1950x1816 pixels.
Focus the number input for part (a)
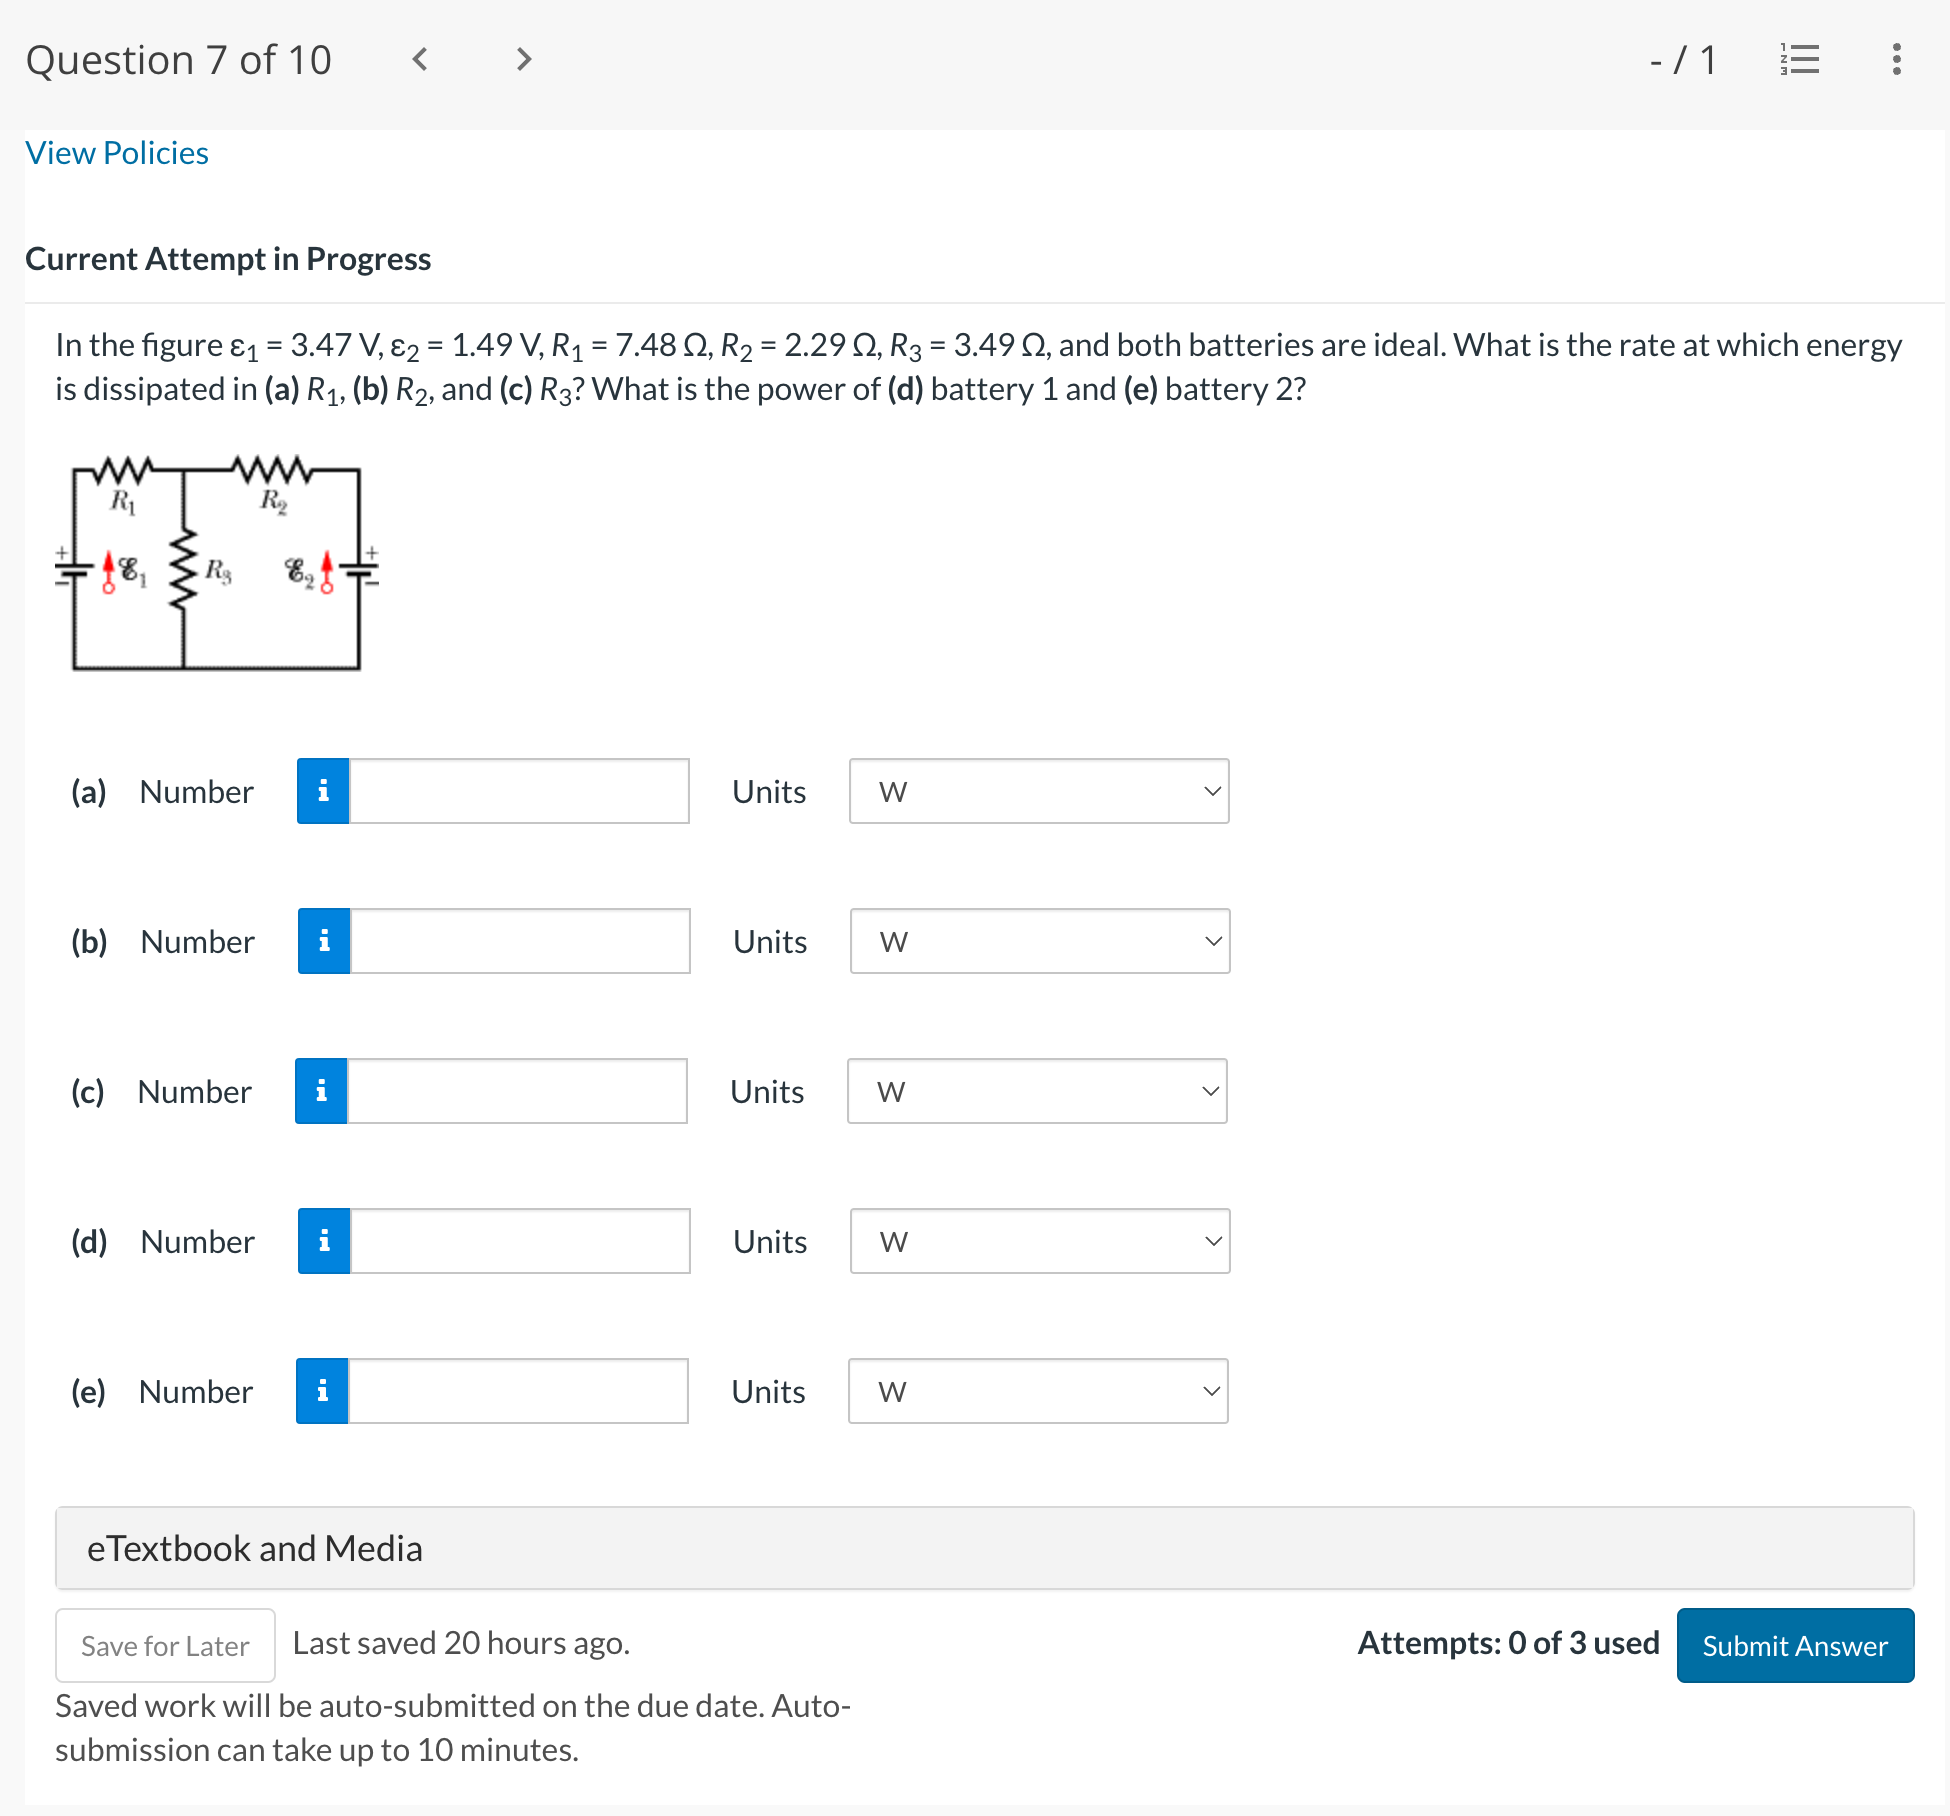click(519, 791)
